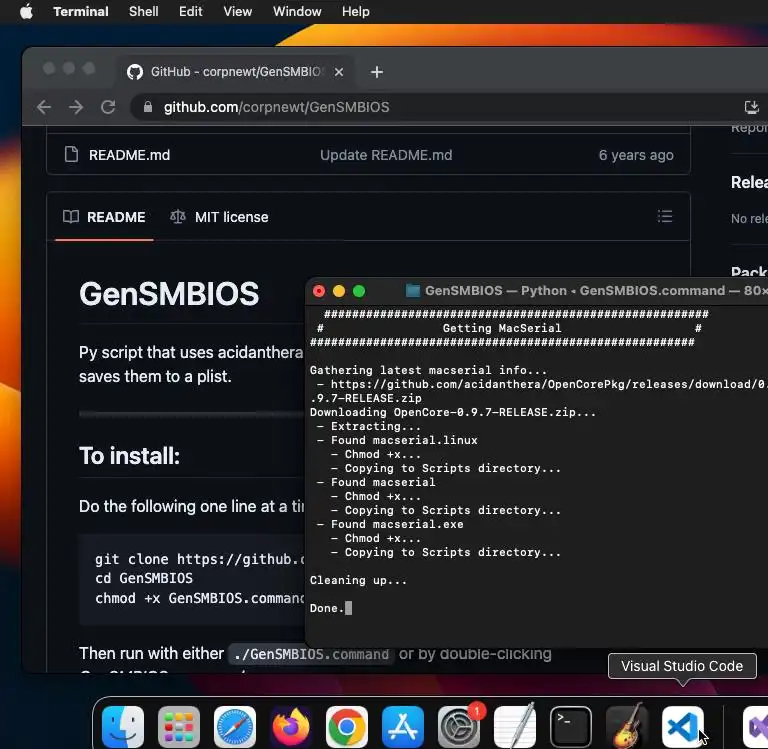
Task: Open the README outline list icon
Action: 665,216
